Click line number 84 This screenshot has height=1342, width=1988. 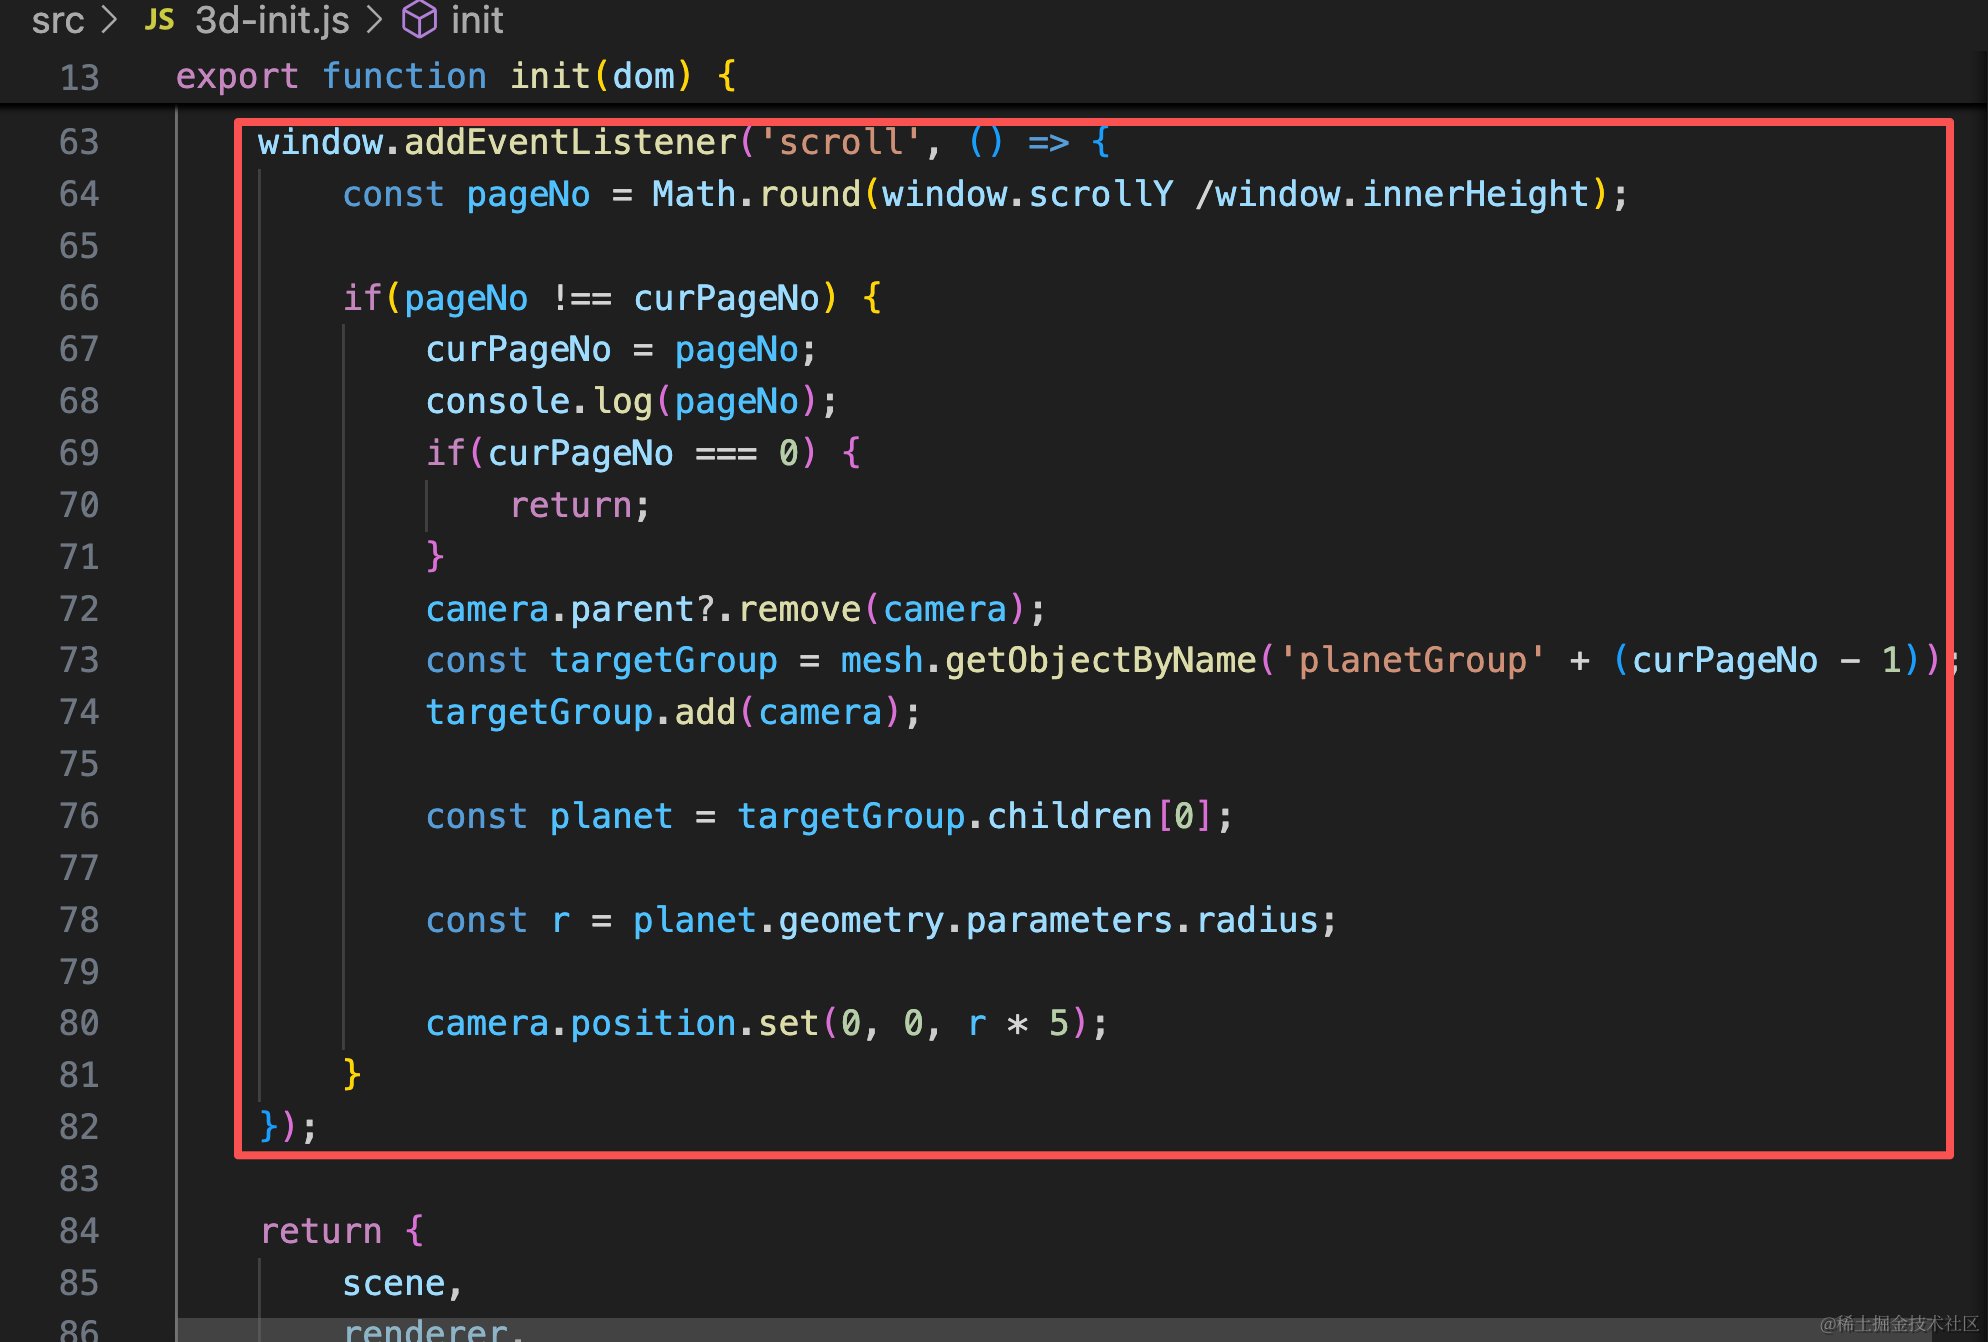pyautogui.click(x=79, y=1231)
